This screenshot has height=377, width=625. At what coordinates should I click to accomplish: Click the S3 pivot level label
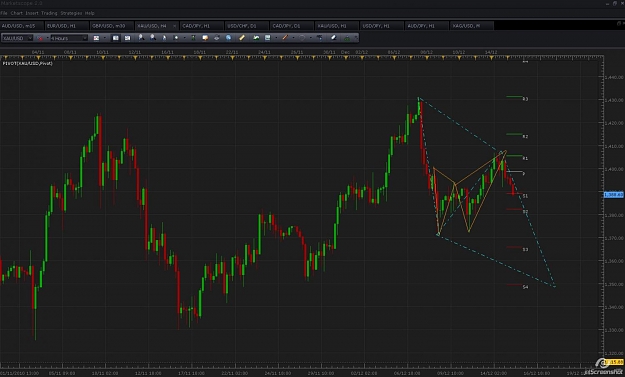click(525, 249)
